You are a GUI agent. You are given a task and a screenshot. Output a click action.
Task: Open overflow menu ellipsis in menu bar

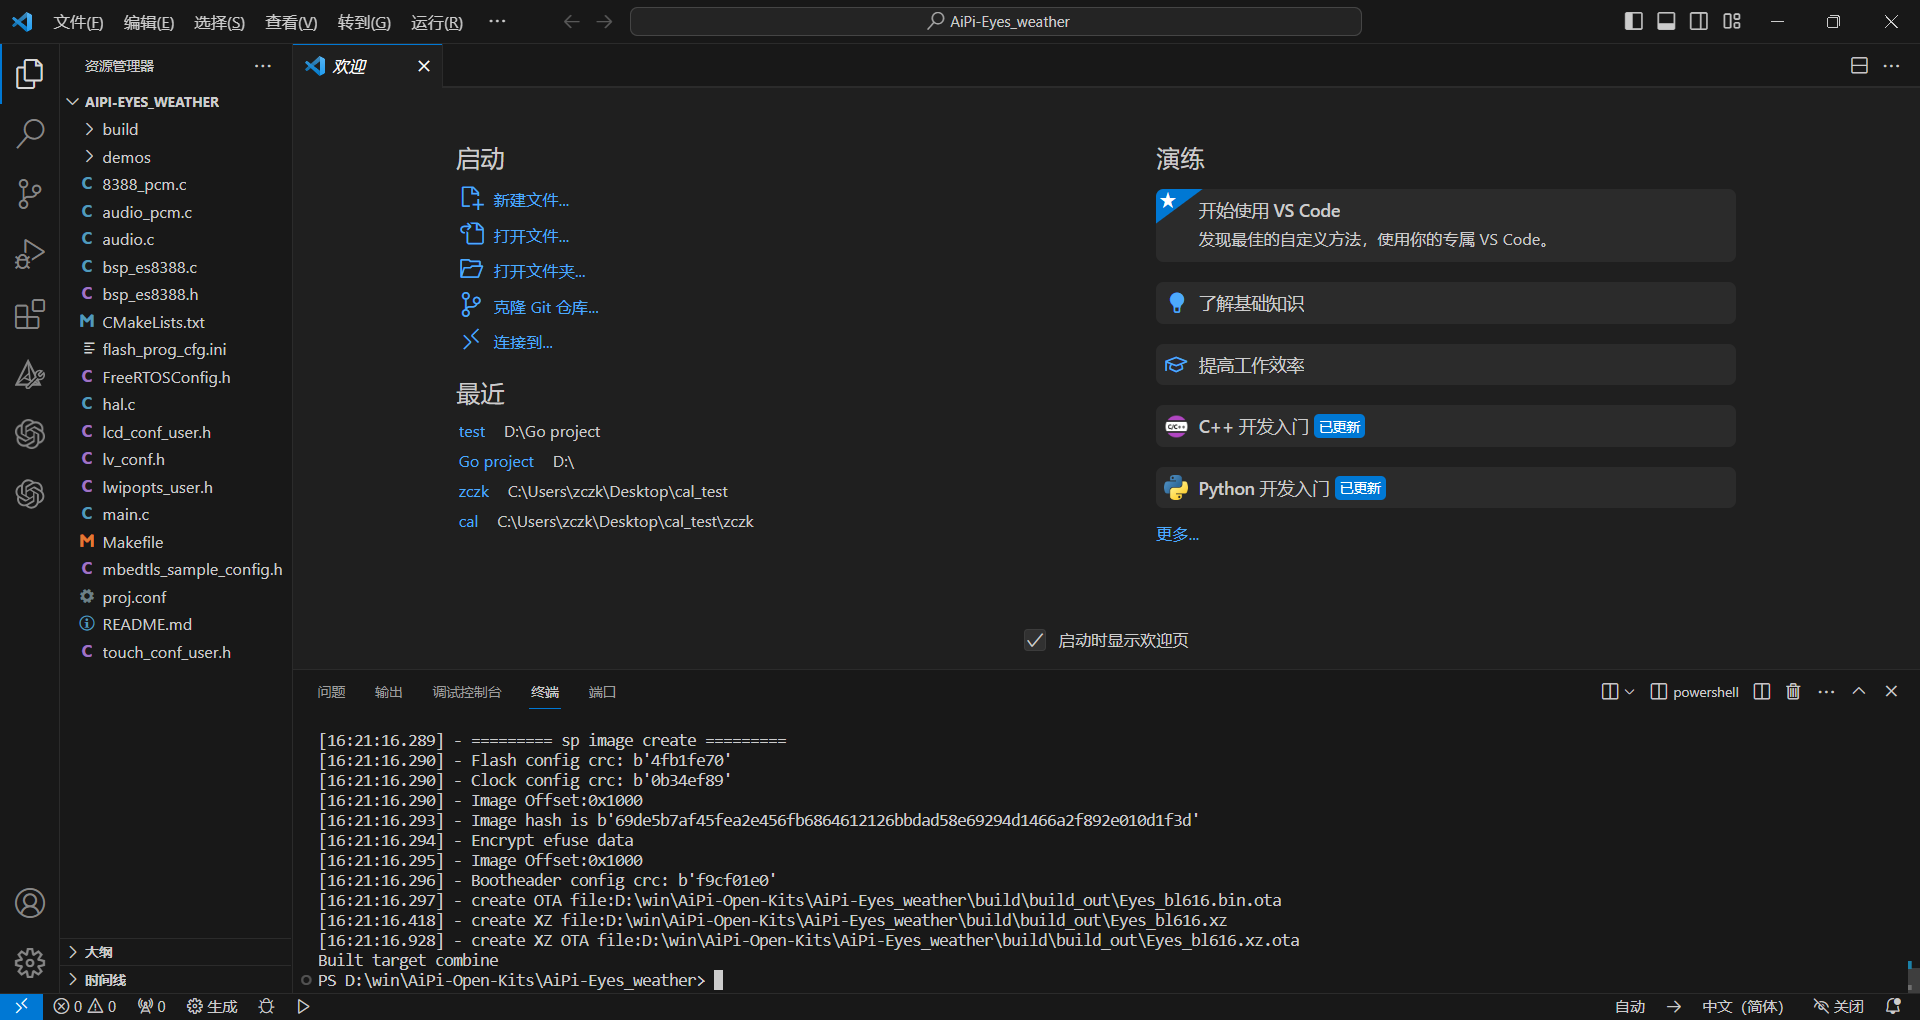click(x=497, y=21)
